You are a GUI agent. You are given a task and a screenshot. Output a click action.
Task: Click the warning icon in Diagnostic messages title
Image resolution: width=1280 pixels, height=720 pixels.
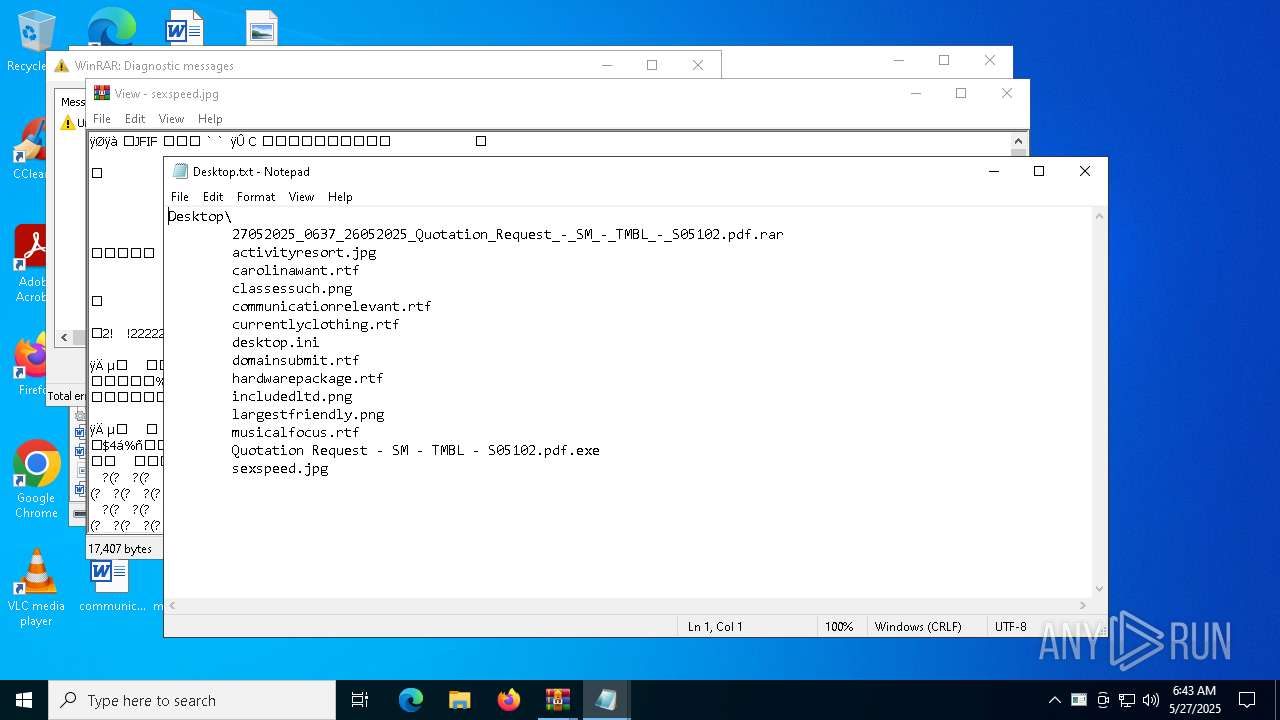(x=62, y=66)
